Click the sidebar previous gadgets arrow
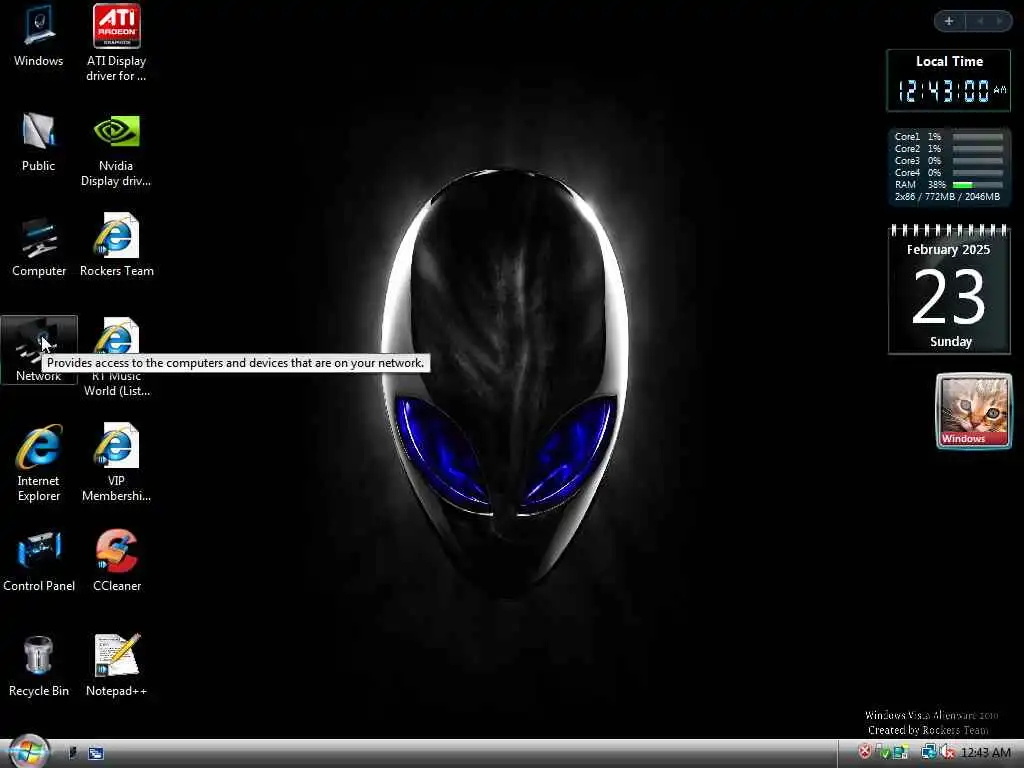 pyautogui.click(x=980, y=21)
